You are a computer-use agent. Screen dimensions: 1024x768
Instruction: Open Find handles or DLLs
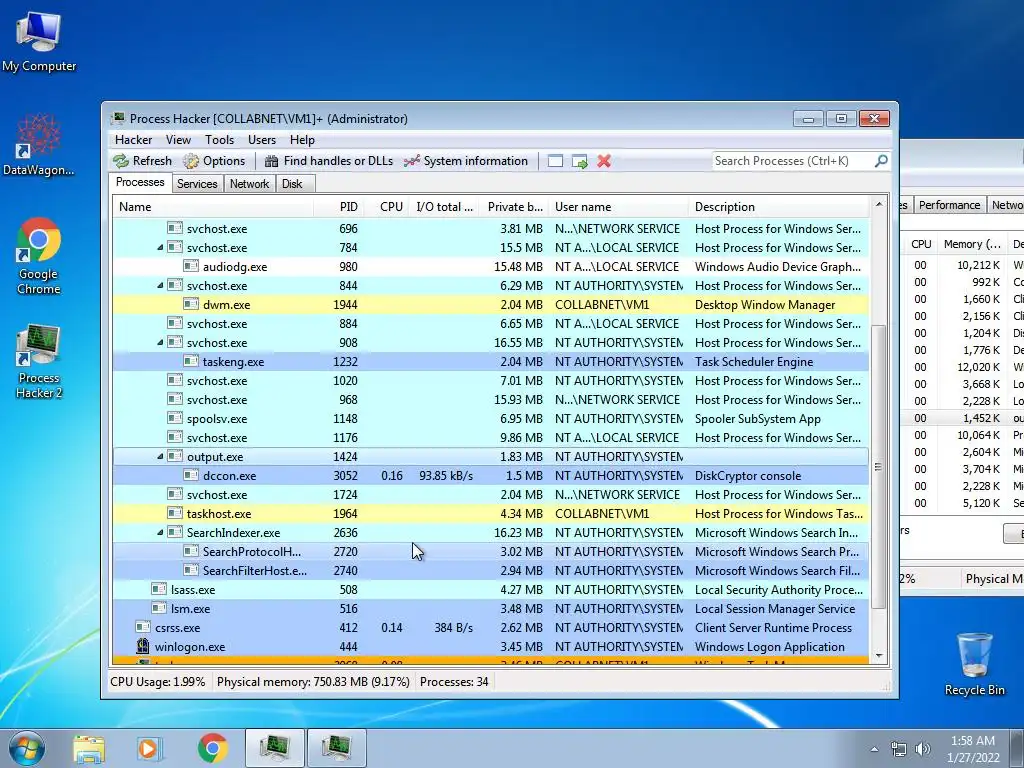coord(328,161)
